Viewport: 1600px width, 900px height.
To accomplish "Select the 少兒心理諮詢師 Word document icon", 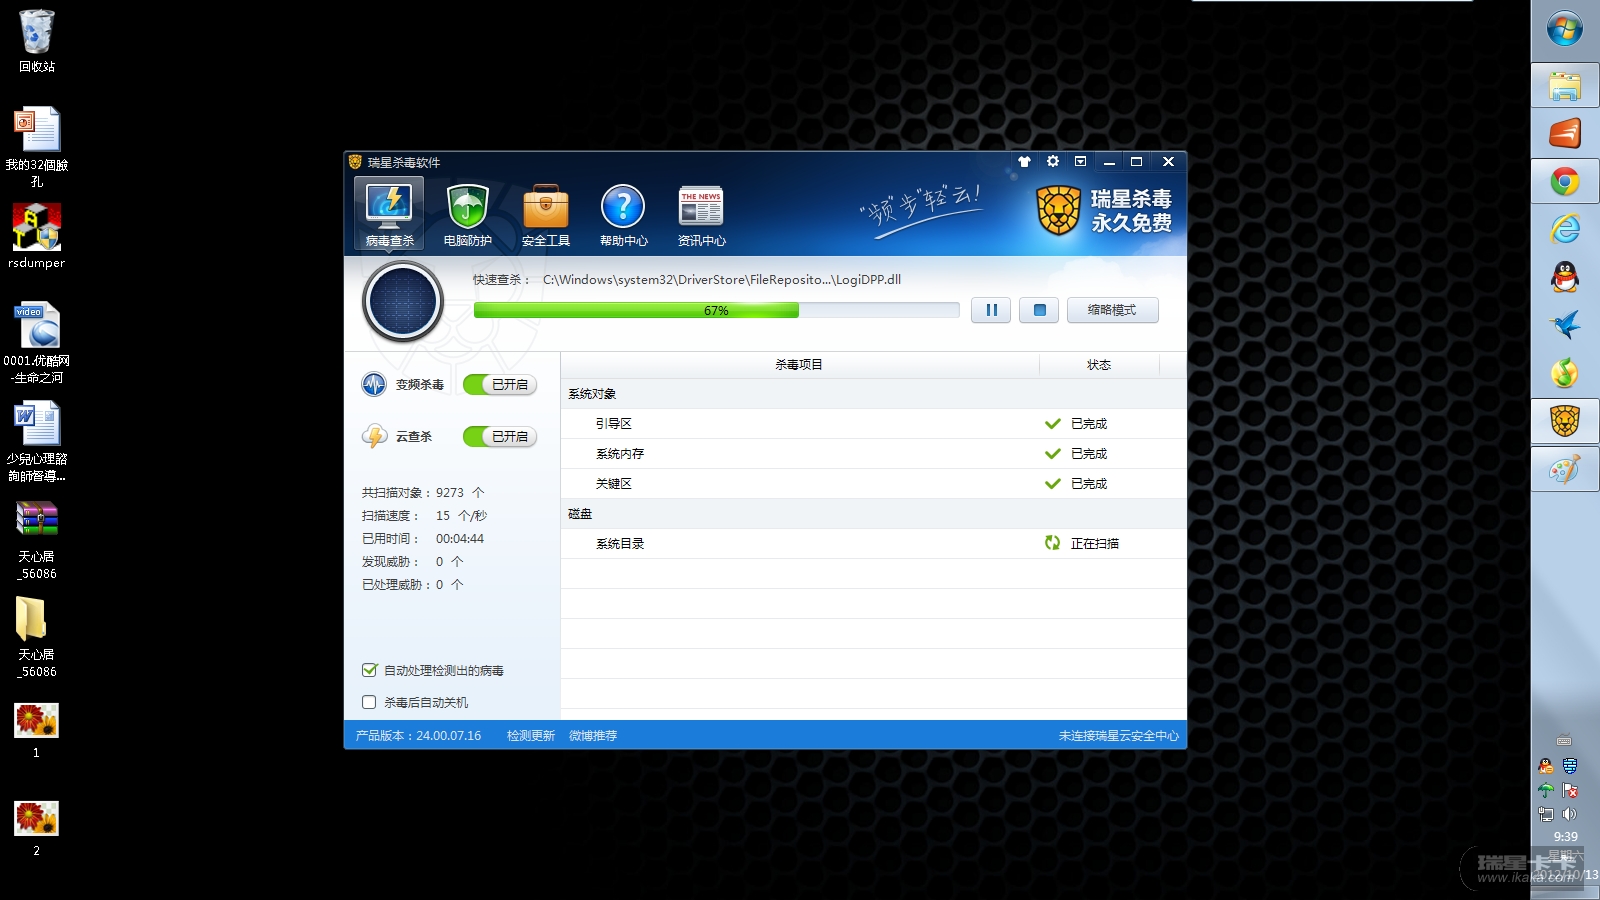I will [x=37, y=441].
